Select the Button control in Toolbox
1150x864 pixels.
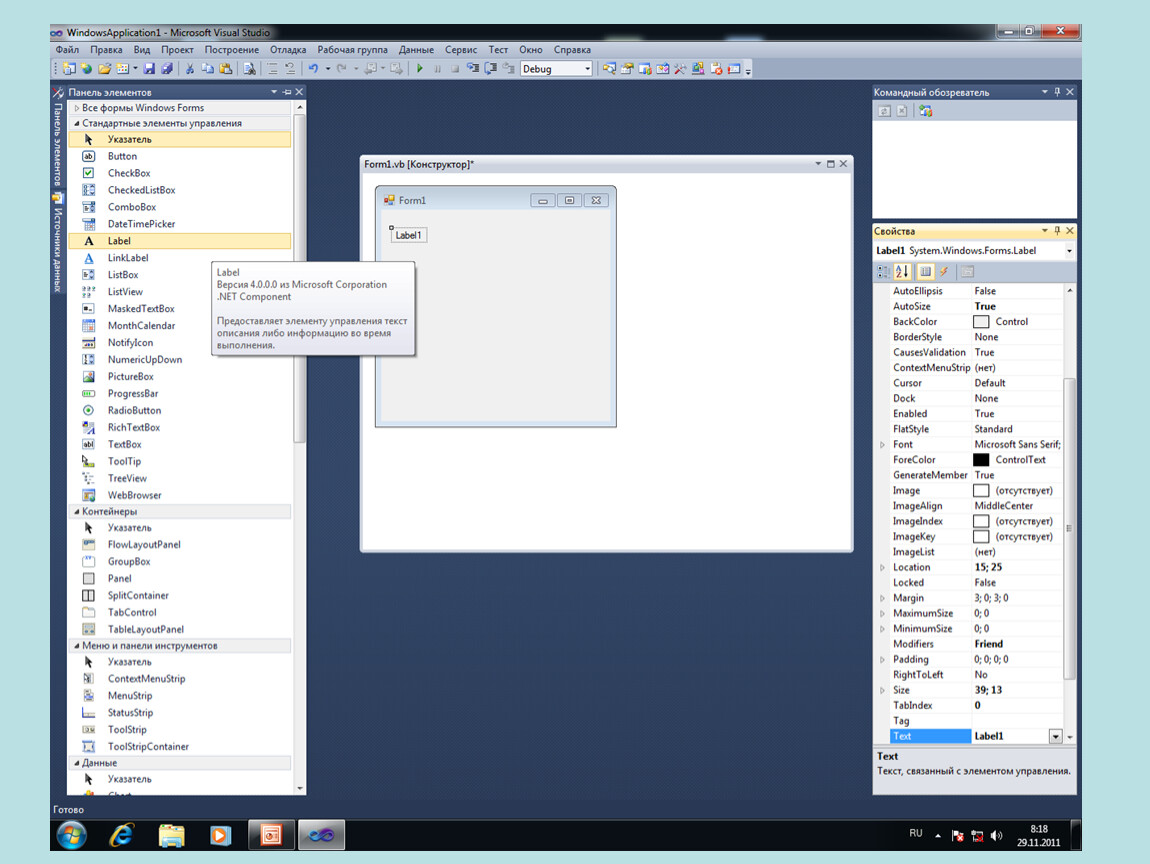click(x=180, y=156)
